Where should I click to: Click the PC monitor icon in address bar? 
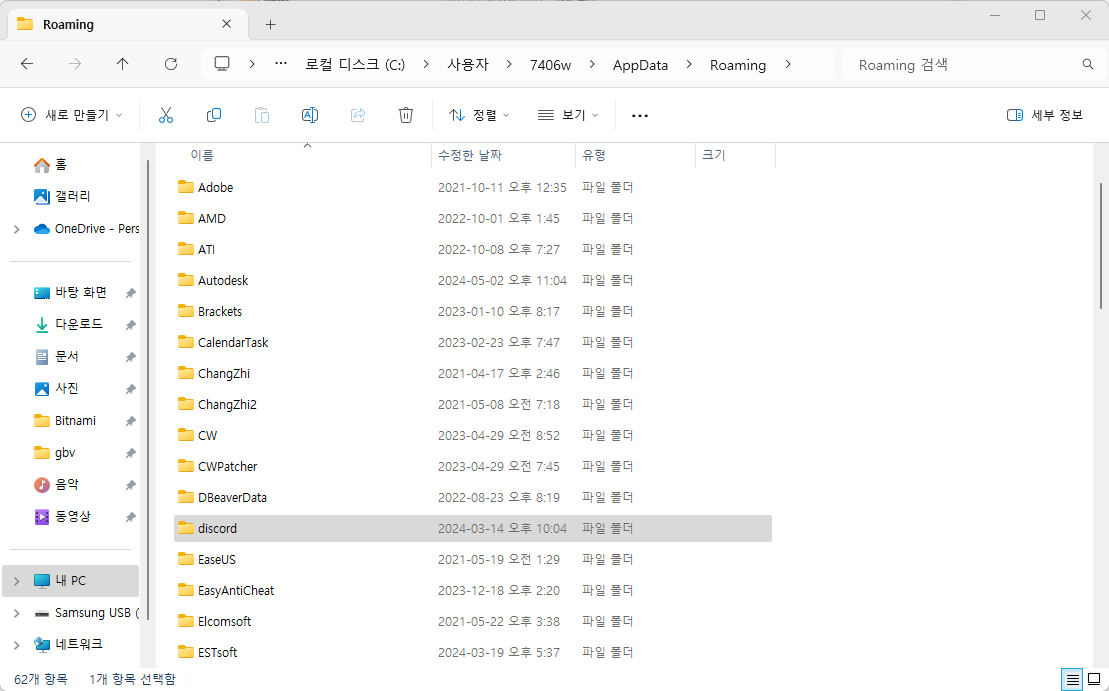(x=222, y=64)
